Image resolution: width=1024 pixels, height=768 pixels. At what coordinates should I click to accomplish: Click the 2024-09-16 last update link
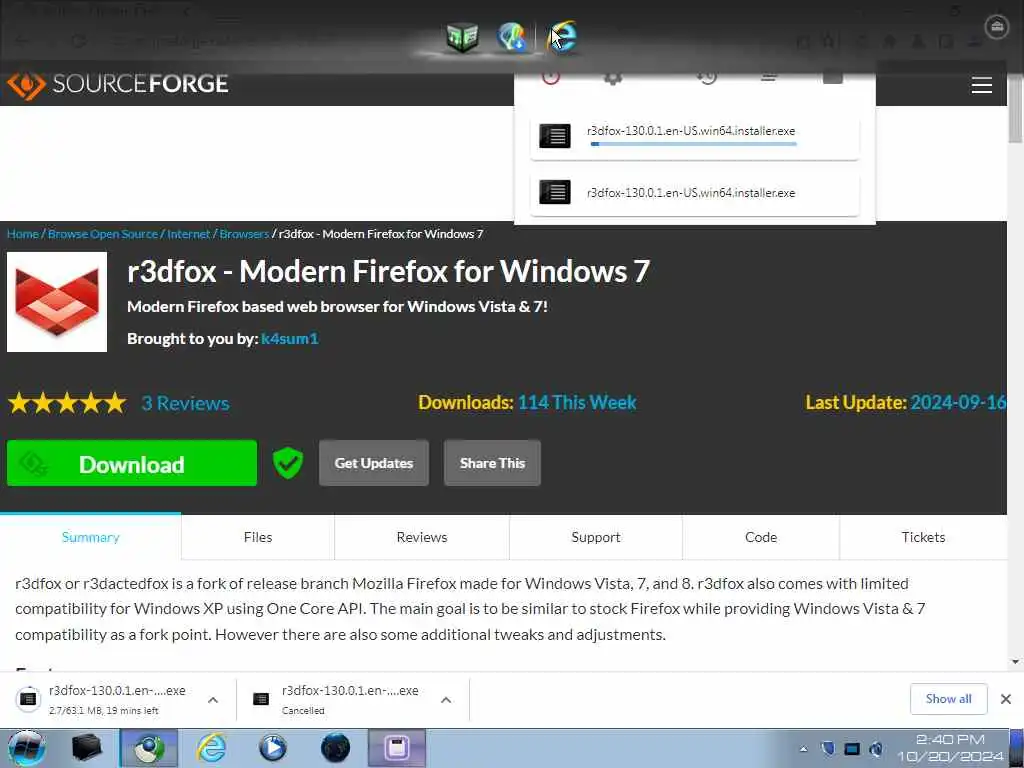coord(958,402)
